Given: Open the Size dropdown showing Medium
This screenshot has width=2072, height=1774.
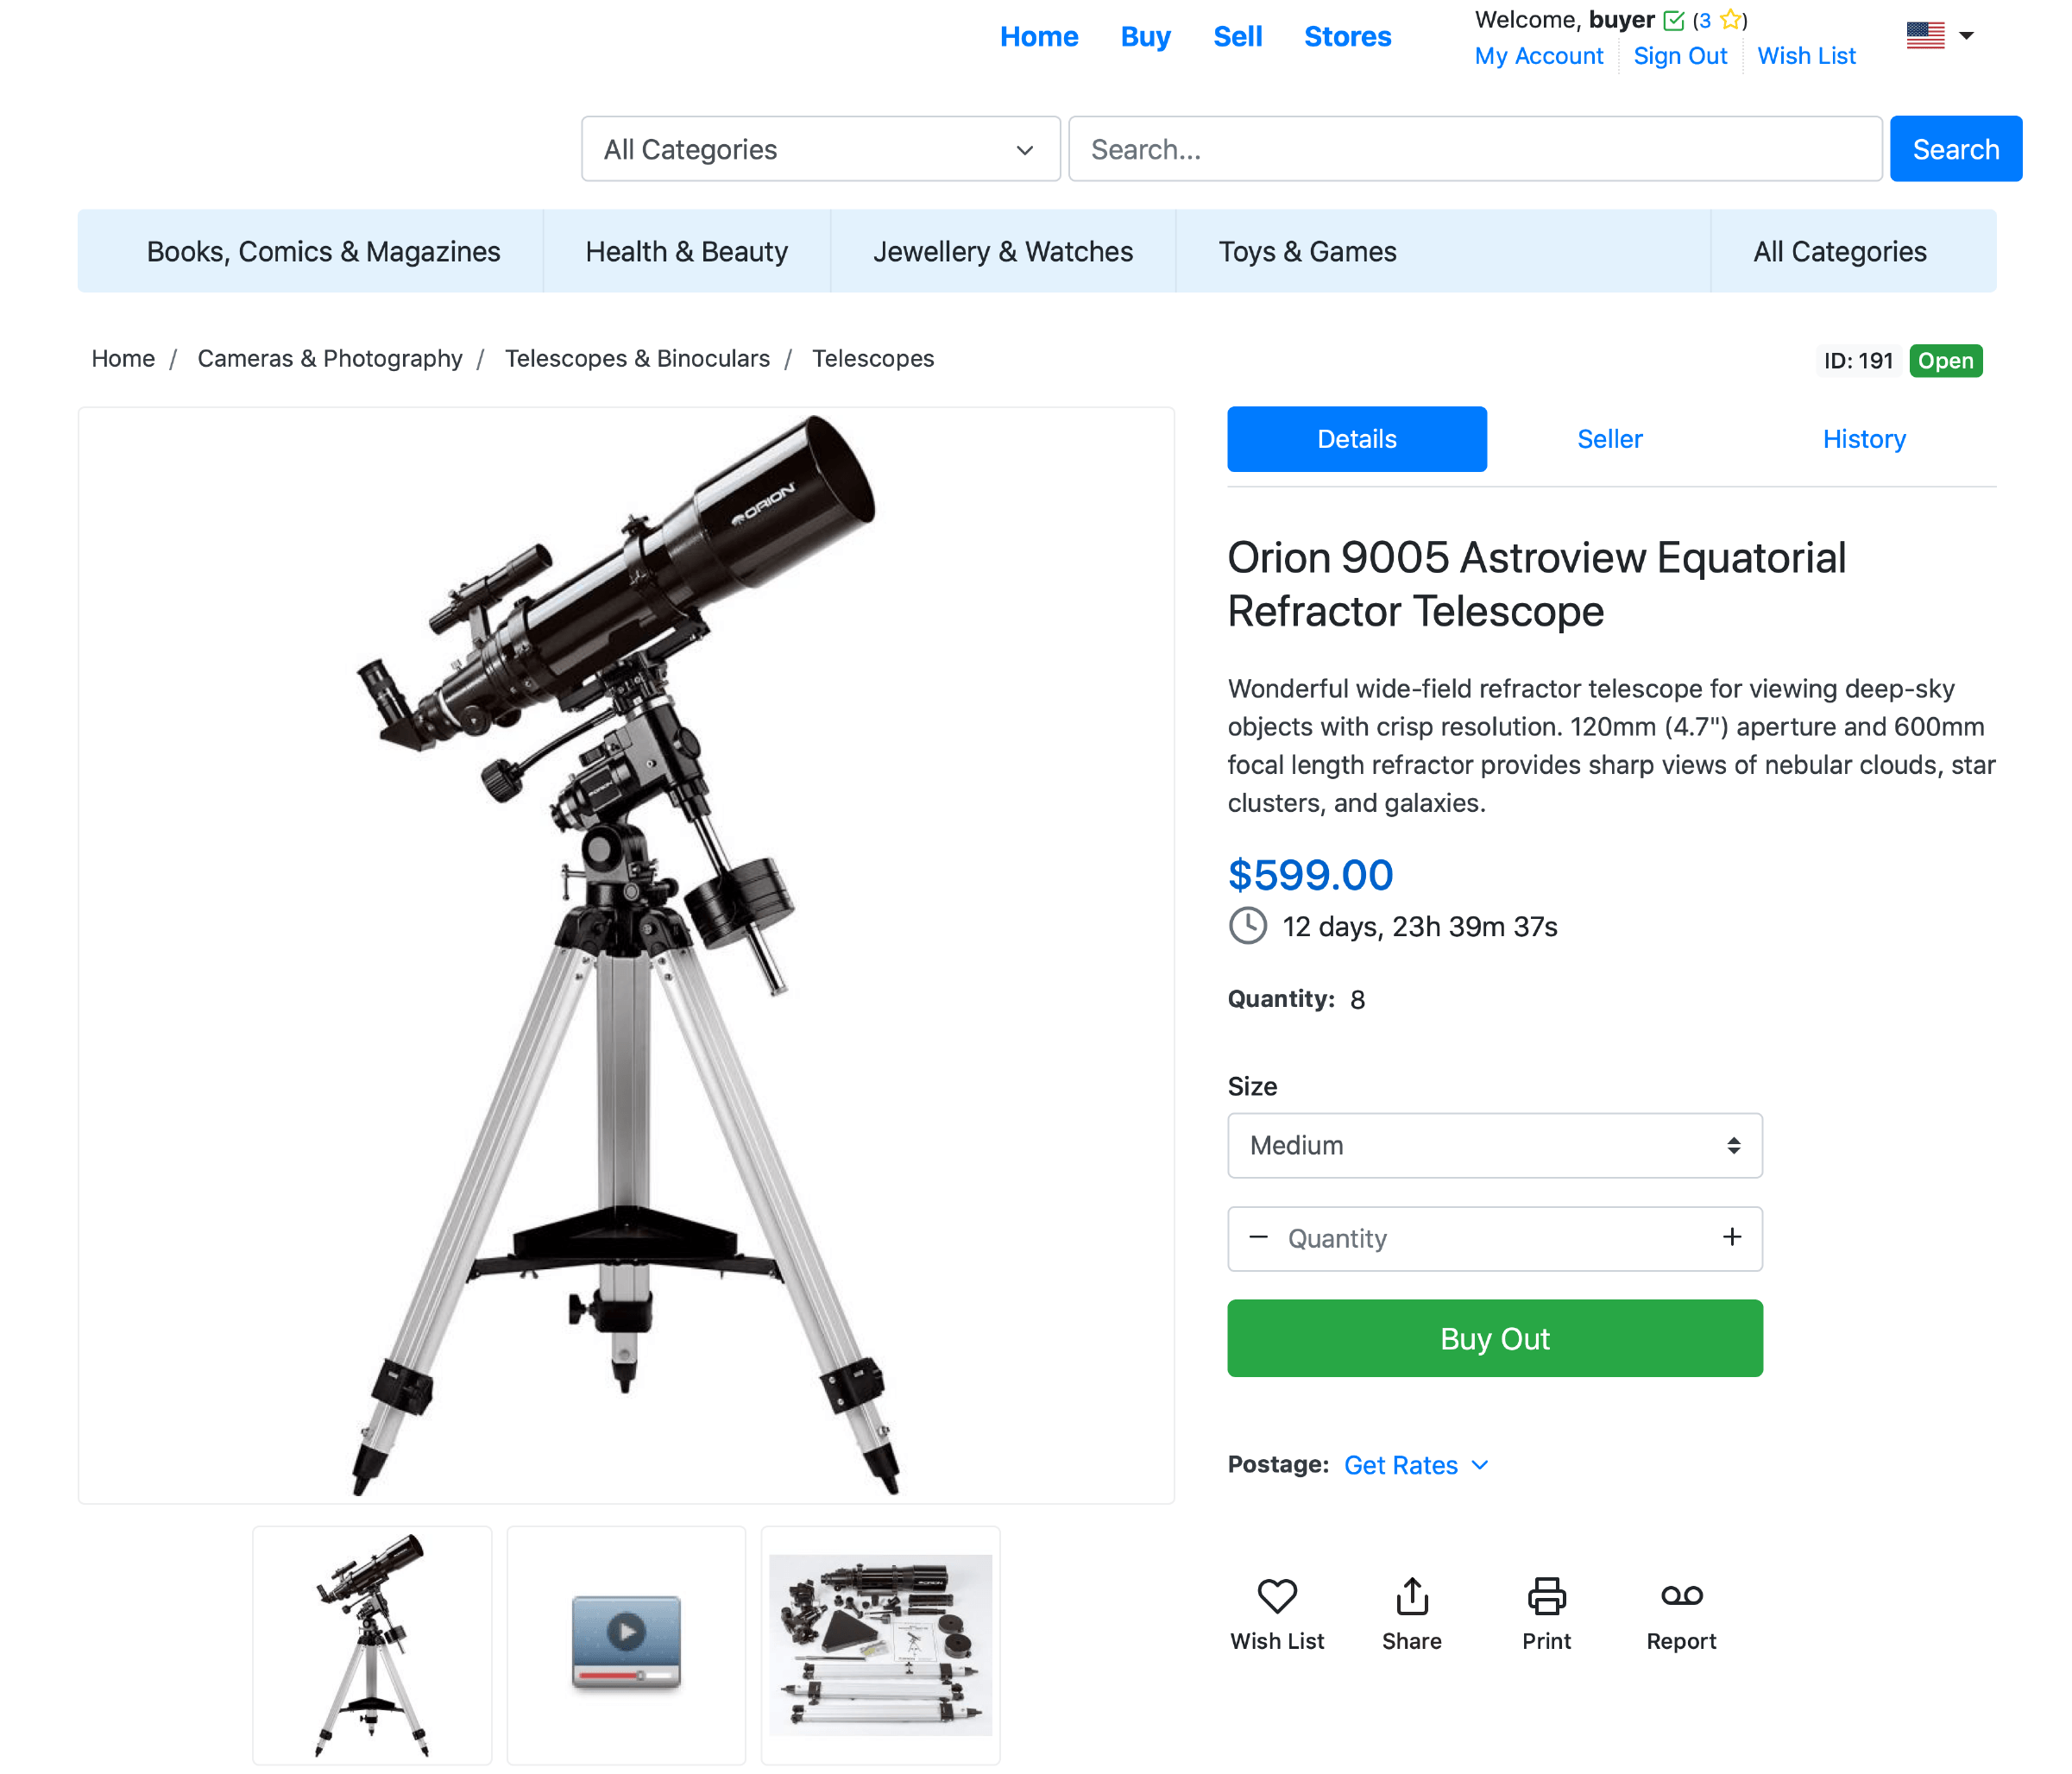Looking at the screenshot, I should click(x=1494, y=1145).
